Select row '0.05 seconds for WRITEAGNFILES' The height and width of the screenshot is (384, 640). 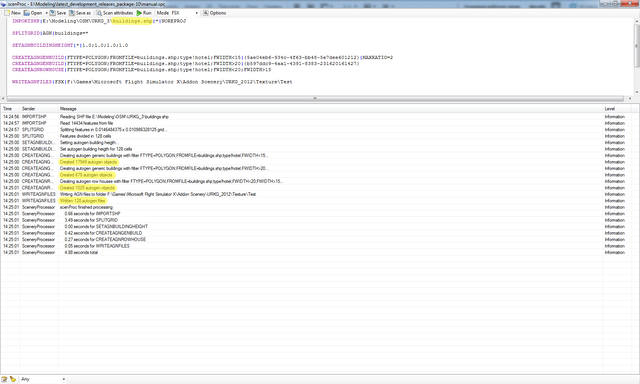pyautogui.click(x=320, y=246)
